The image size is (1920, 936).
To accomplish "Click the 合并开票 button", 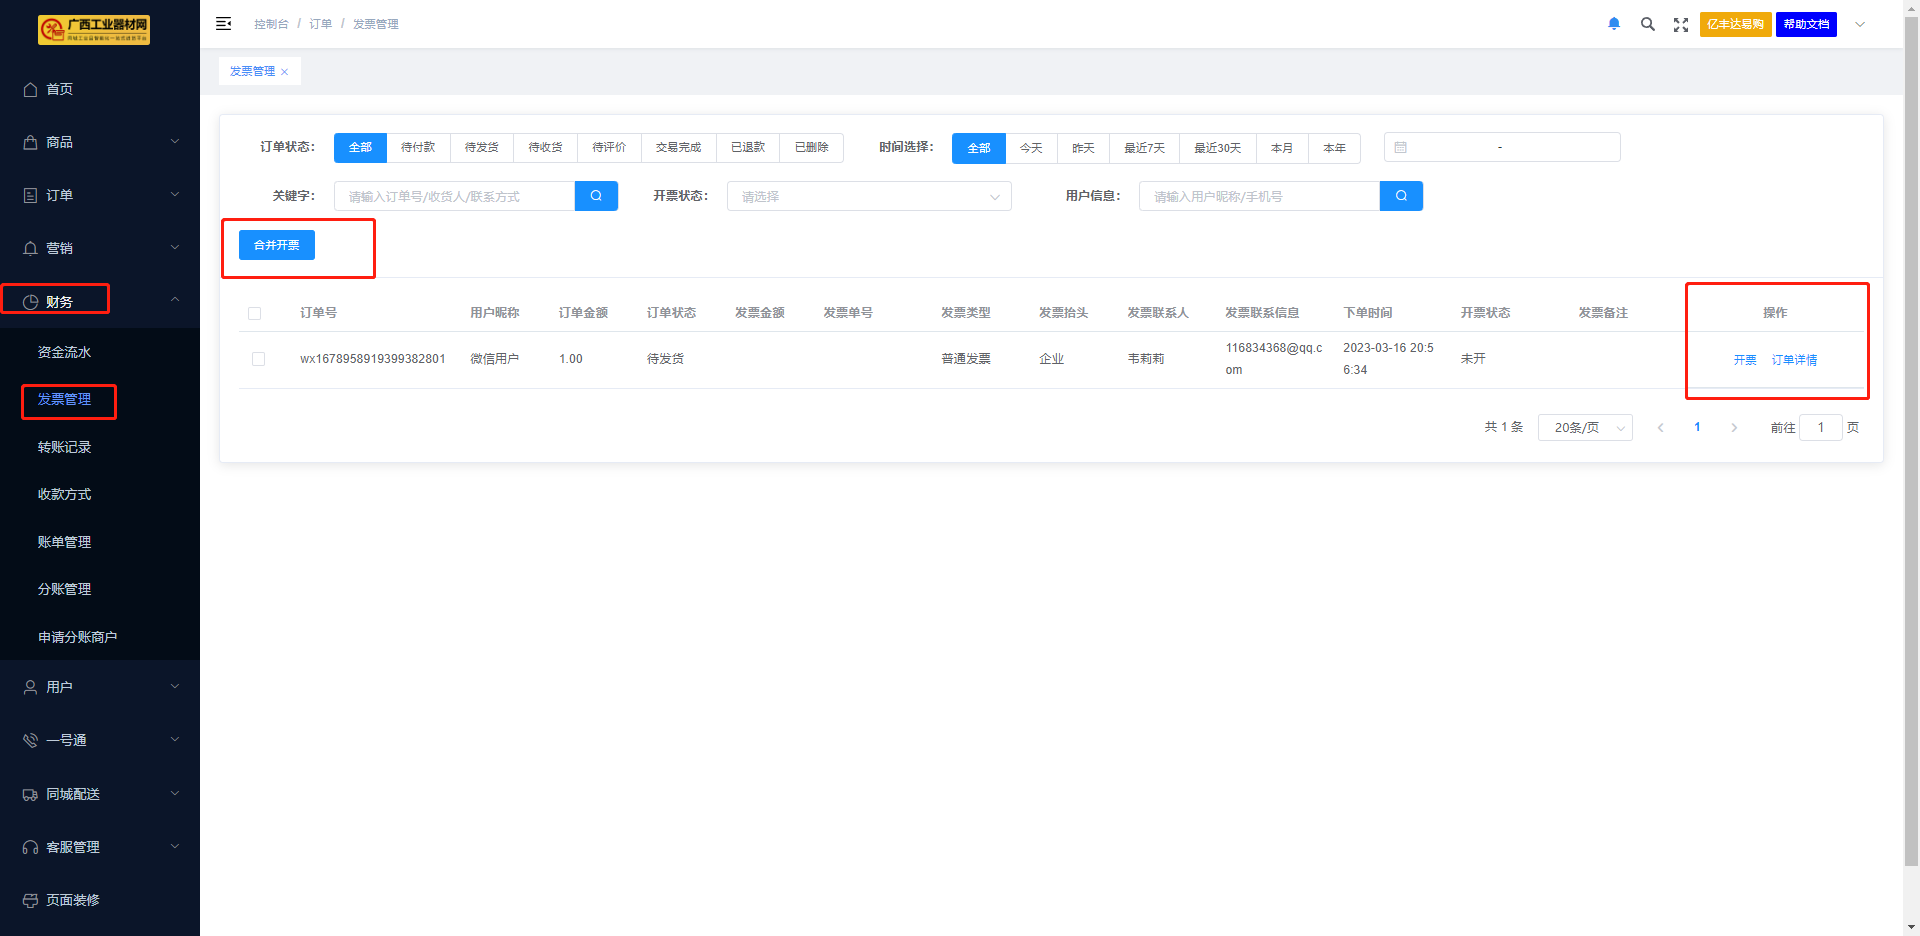I will [x=277, y=245].
